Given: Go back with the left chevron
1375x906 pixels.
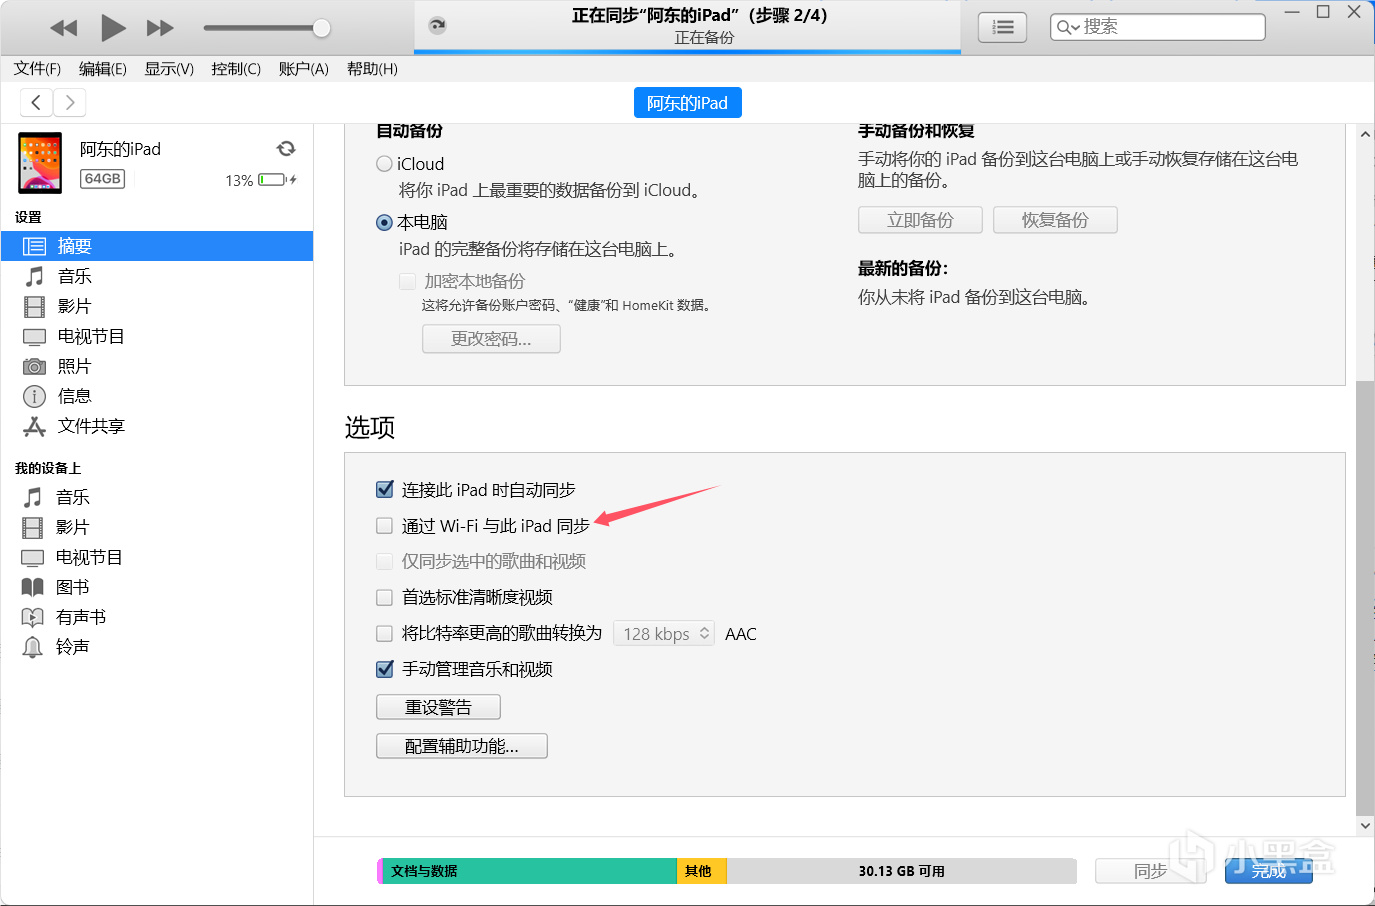Looking at the screenshot, I should coord(36,102).
